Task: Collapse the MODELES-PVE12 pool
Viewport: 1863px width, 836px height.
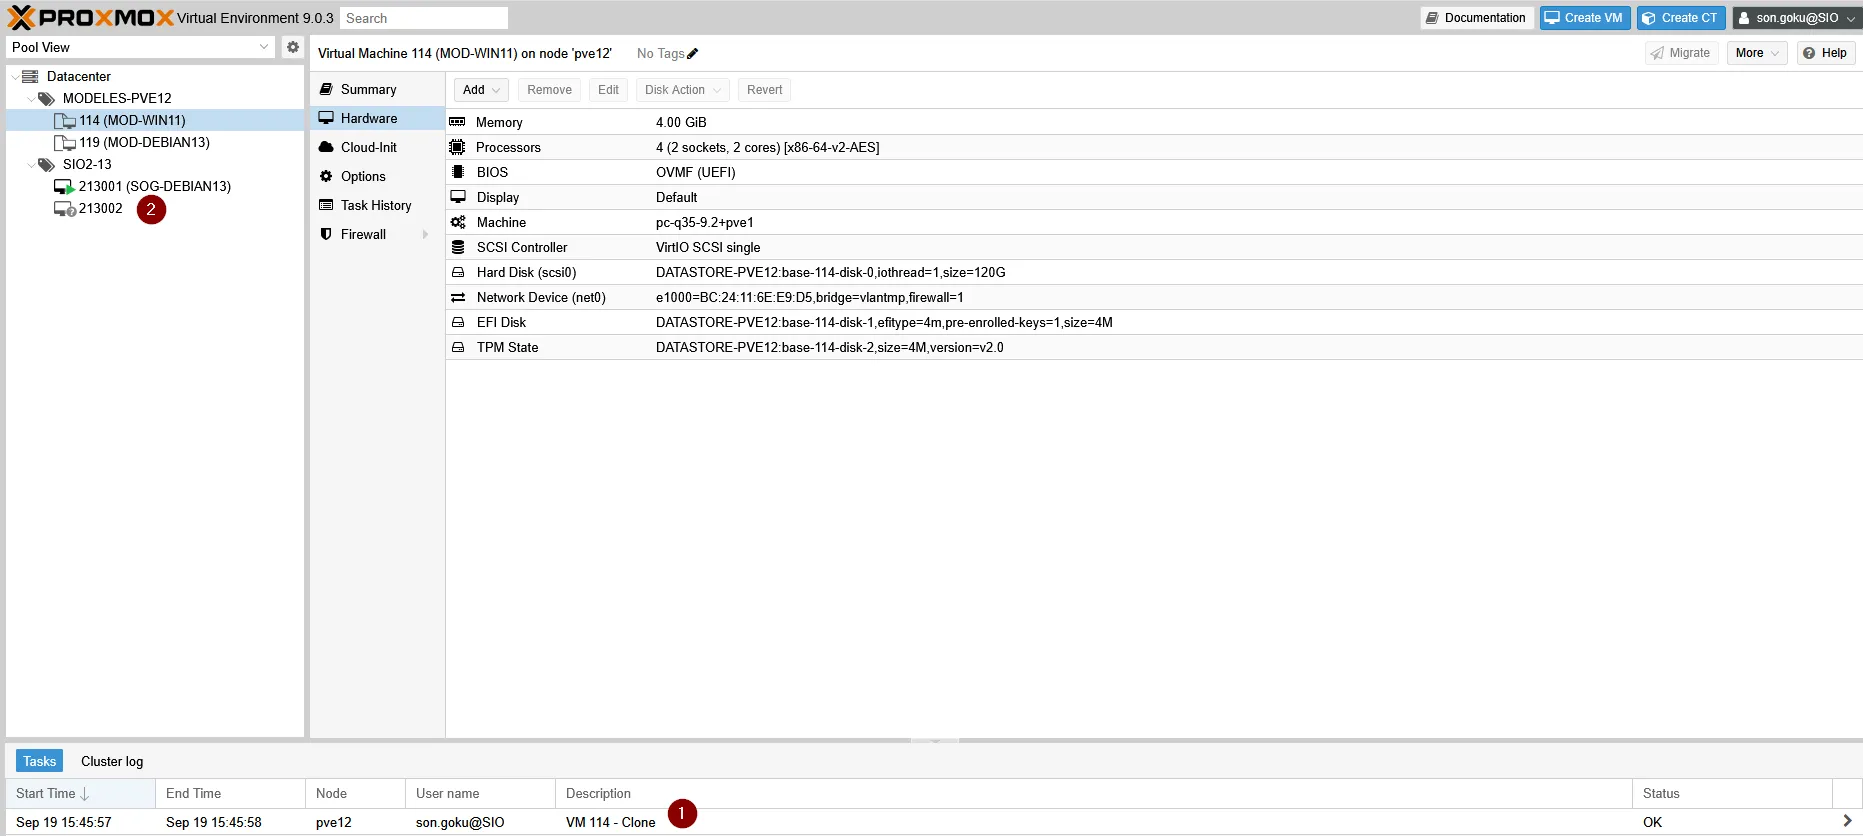Action: coord(31,99)
